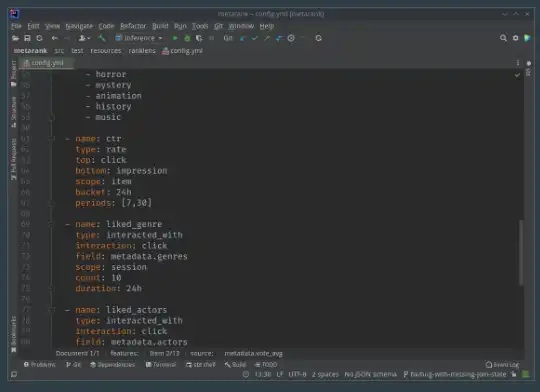Click No JSON schema status widget
The height and width of the screenshot is (392, 540).
(371, 374)
